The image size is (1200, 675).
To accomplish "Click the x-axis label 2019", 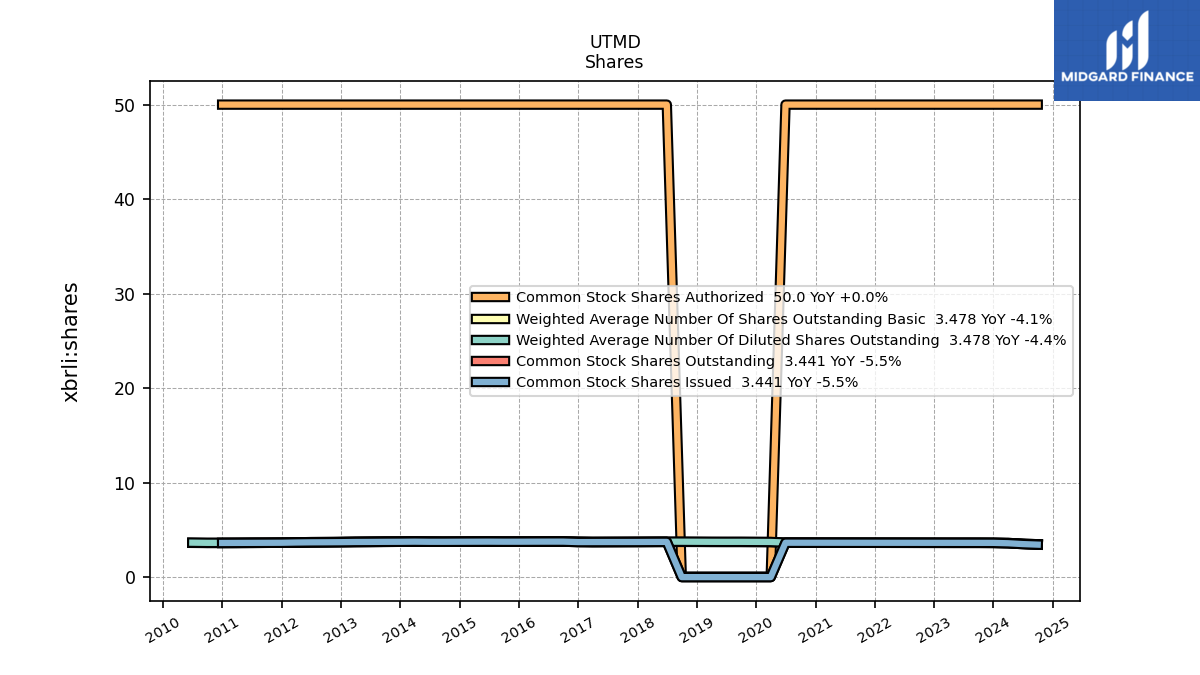I will (696, 628).
